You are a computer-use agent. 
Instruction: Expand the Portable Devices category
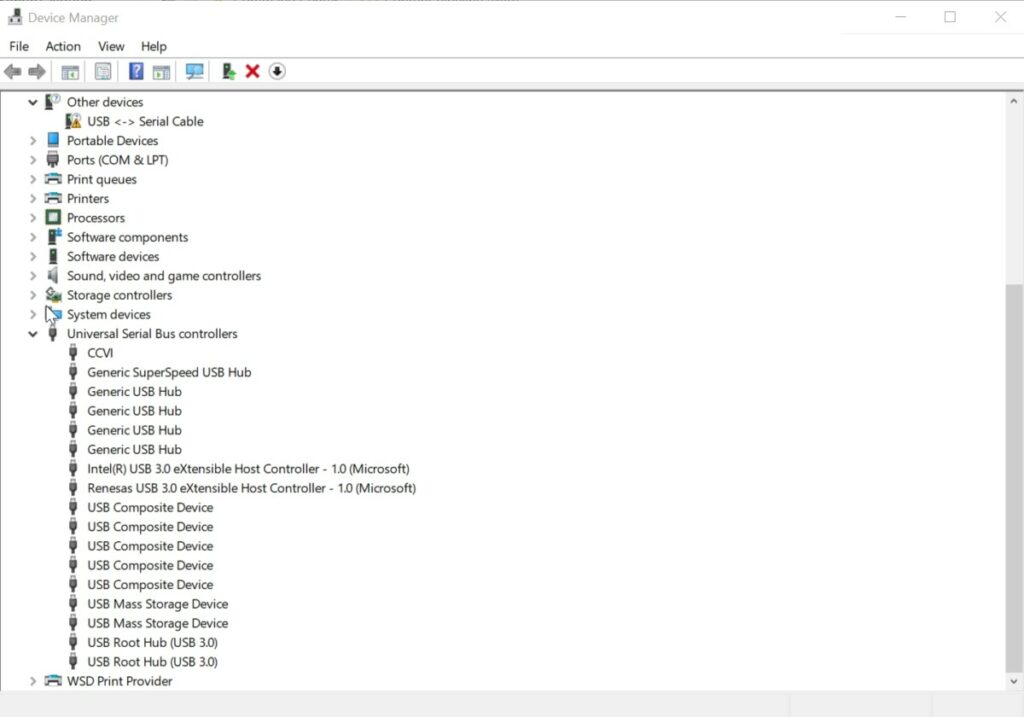pyautogui.click(x=33, y=140)
